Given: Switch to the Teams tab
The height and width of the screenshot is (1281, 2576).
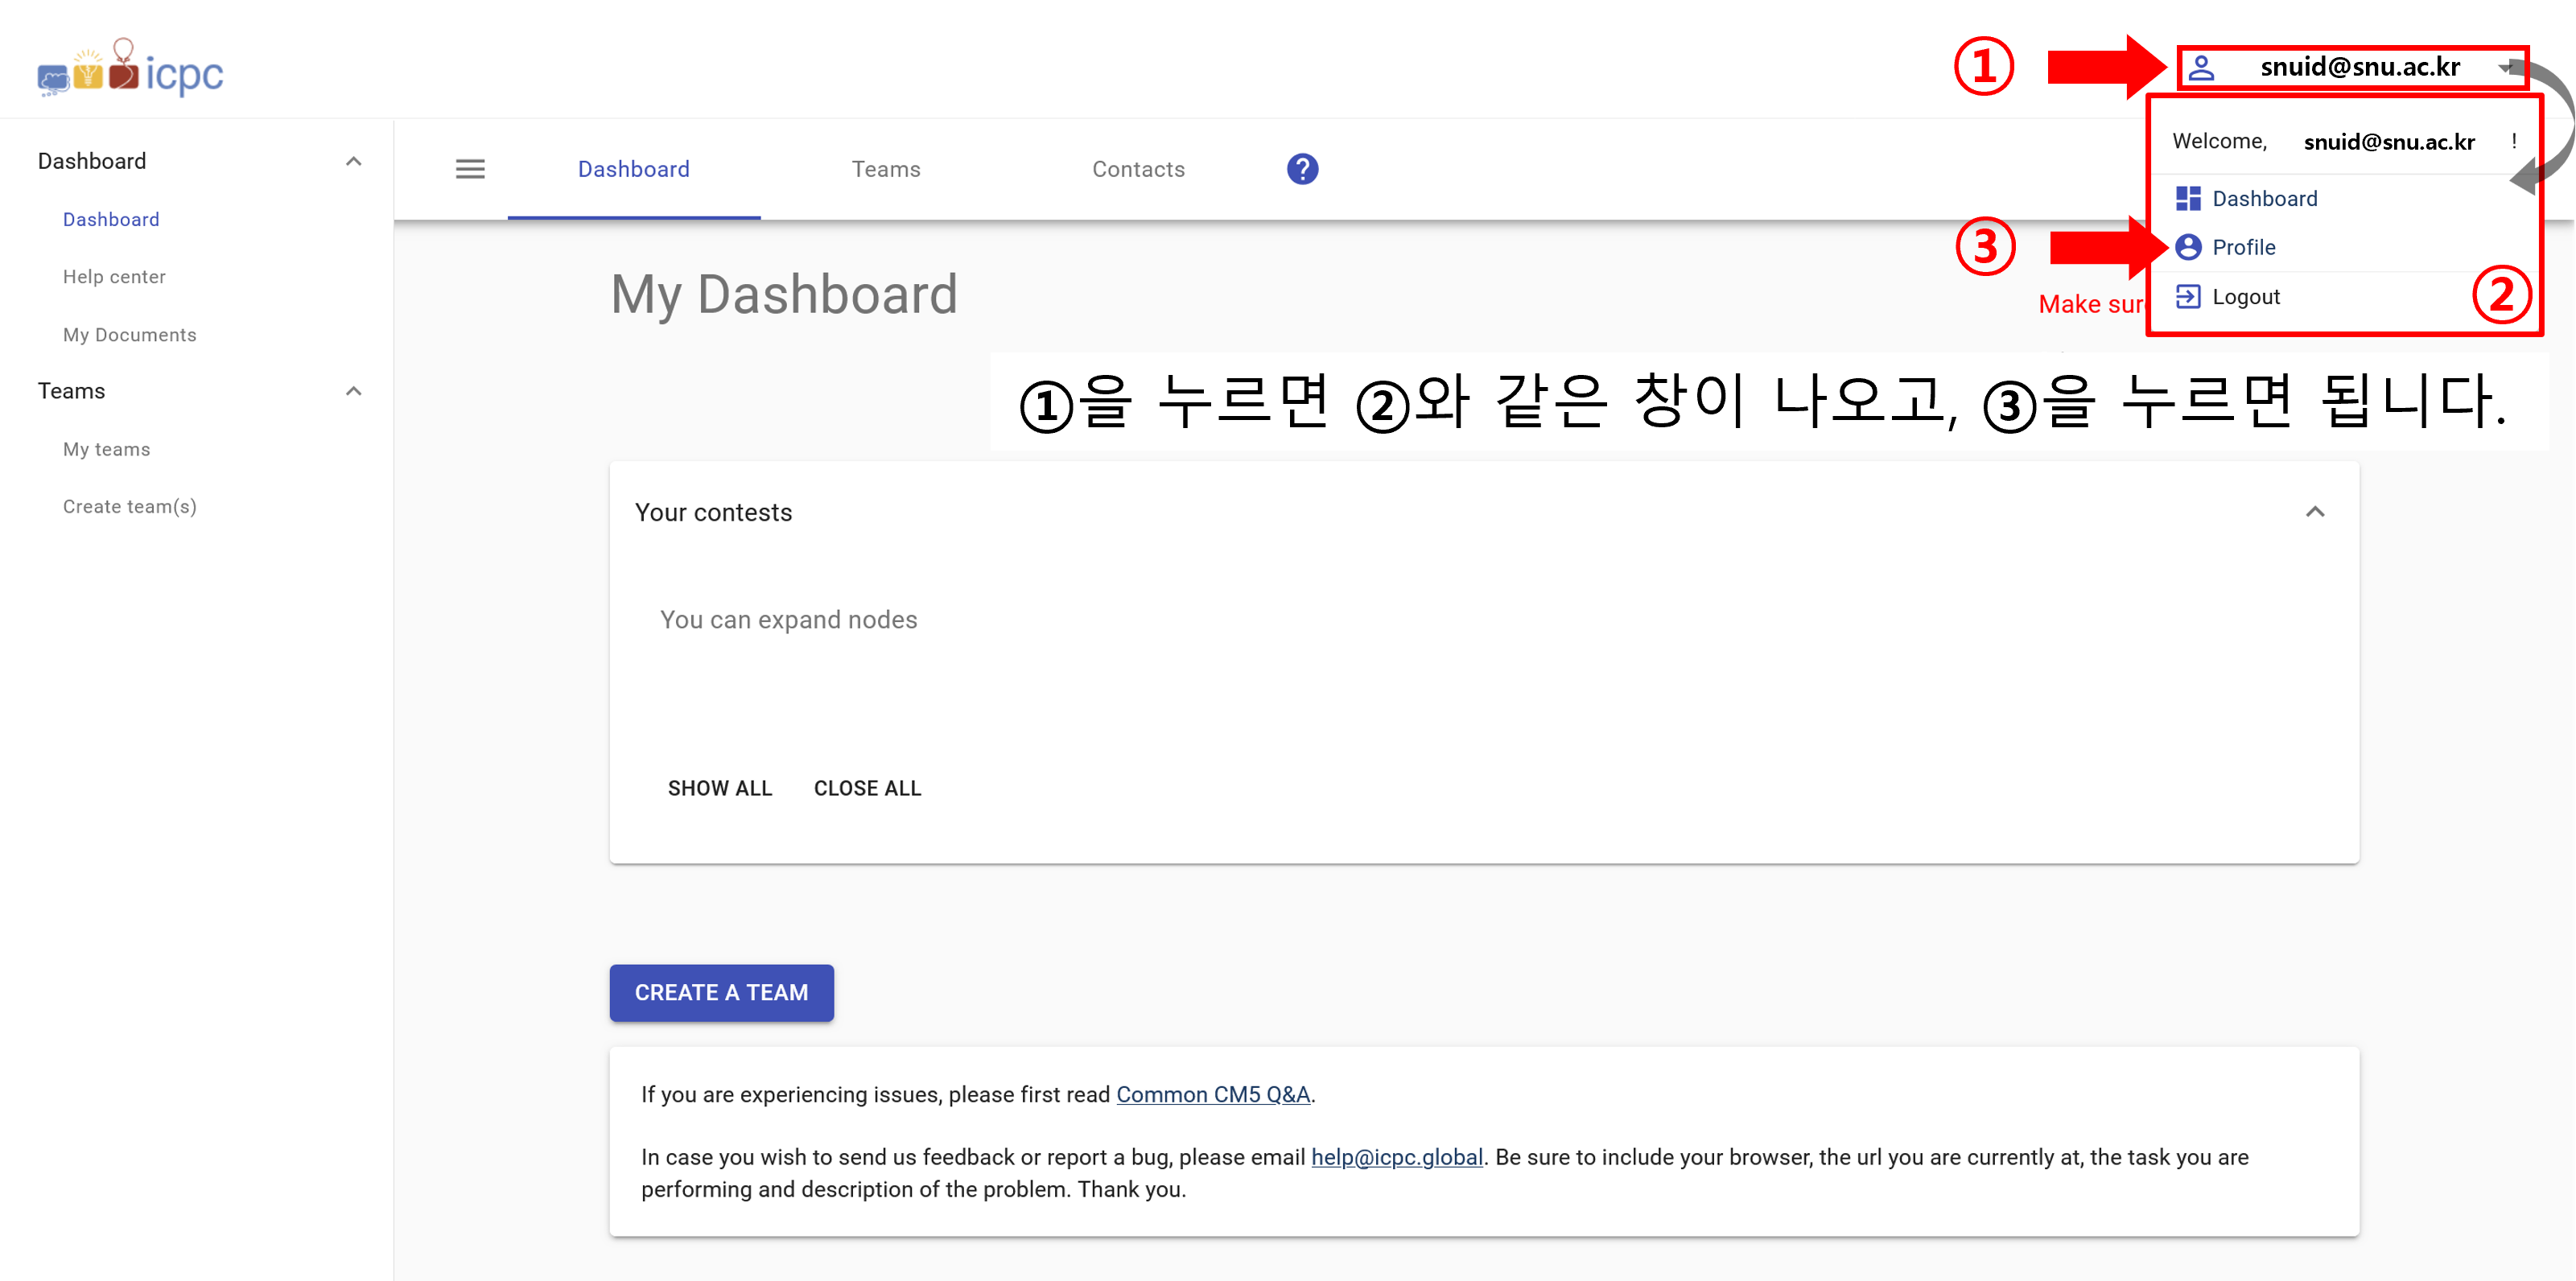Looking at the screenshot, I should click(x=886, y=169).
